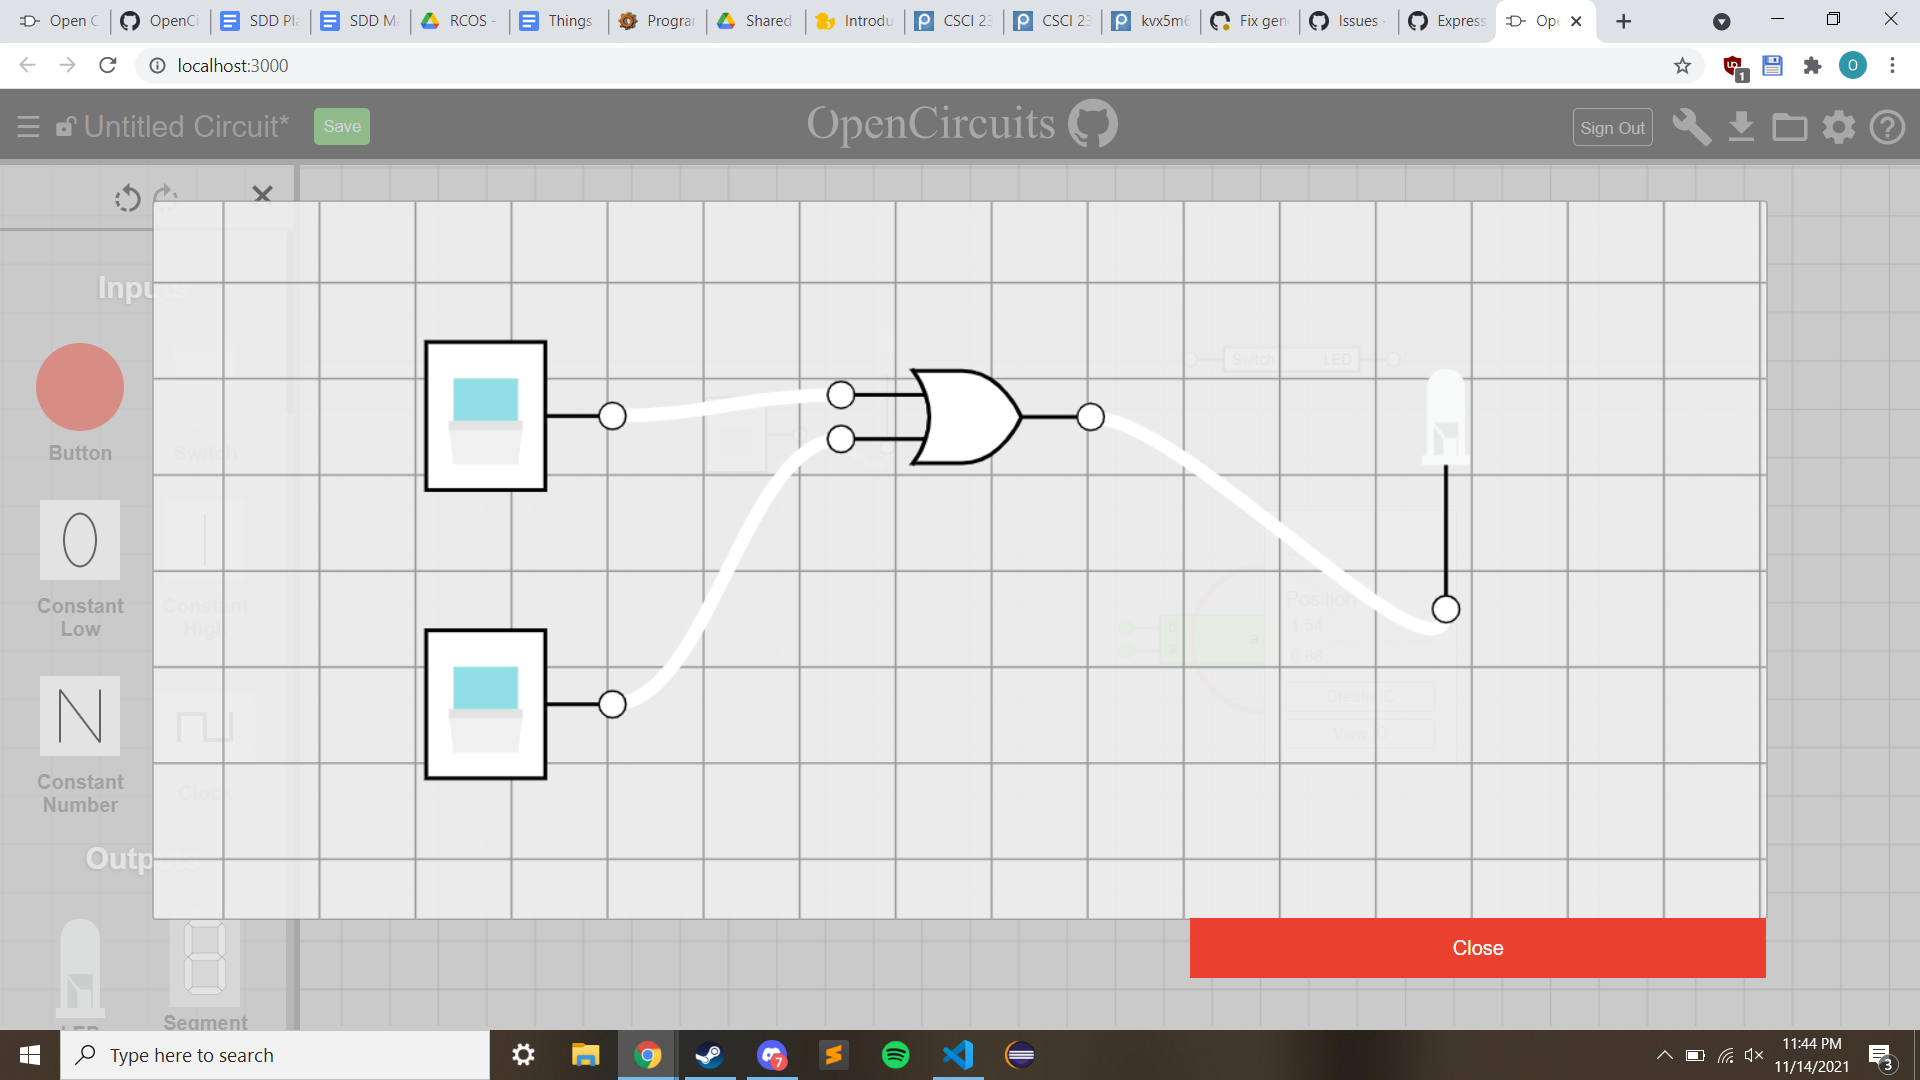This screenshot has width=1920, height=1080.
Task: Select the wrench tools icon
Action: 1692,127
